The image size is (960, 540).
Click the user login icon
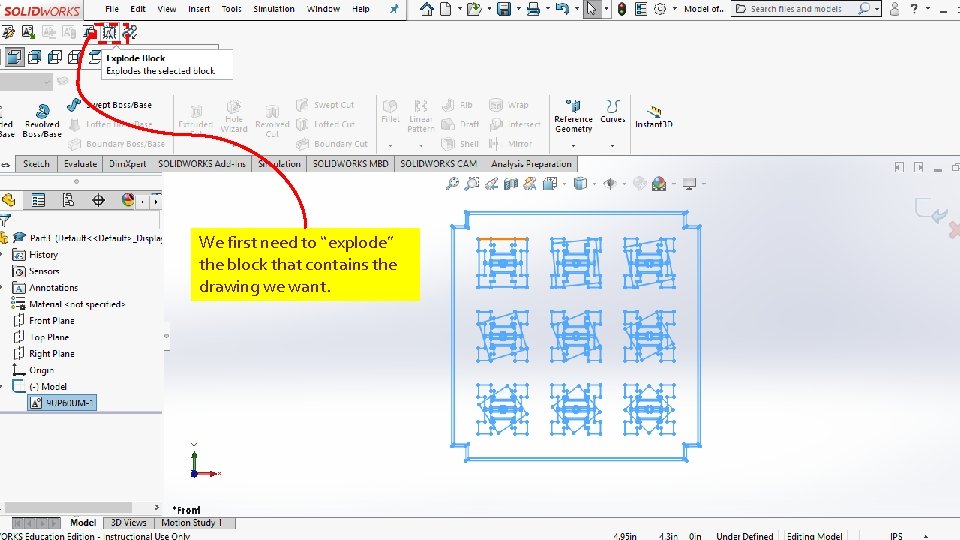(x=894, y=9)
